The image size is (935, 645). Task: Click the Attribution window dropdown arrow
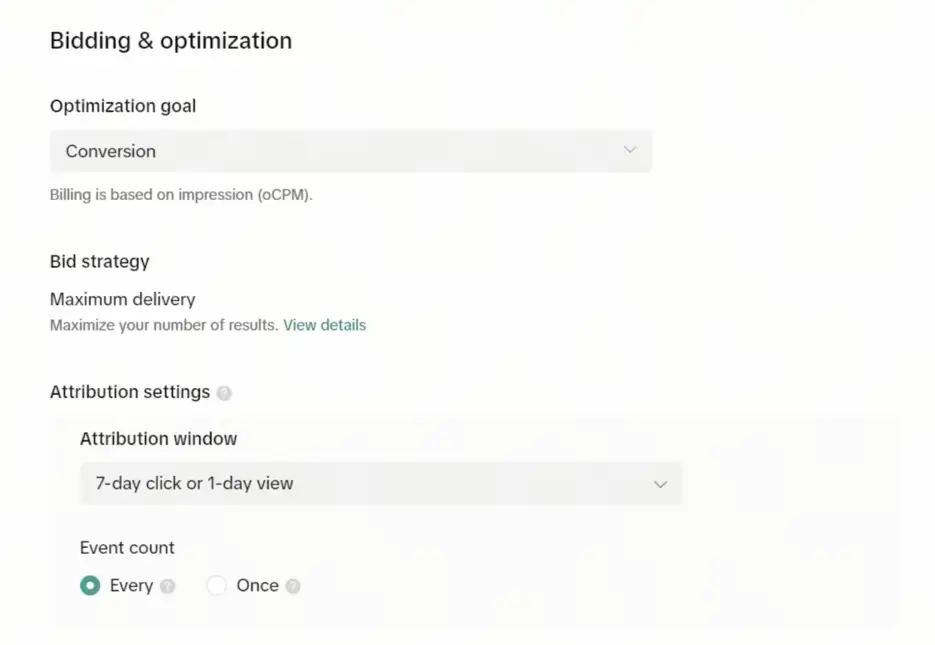(x=660, y=483)
